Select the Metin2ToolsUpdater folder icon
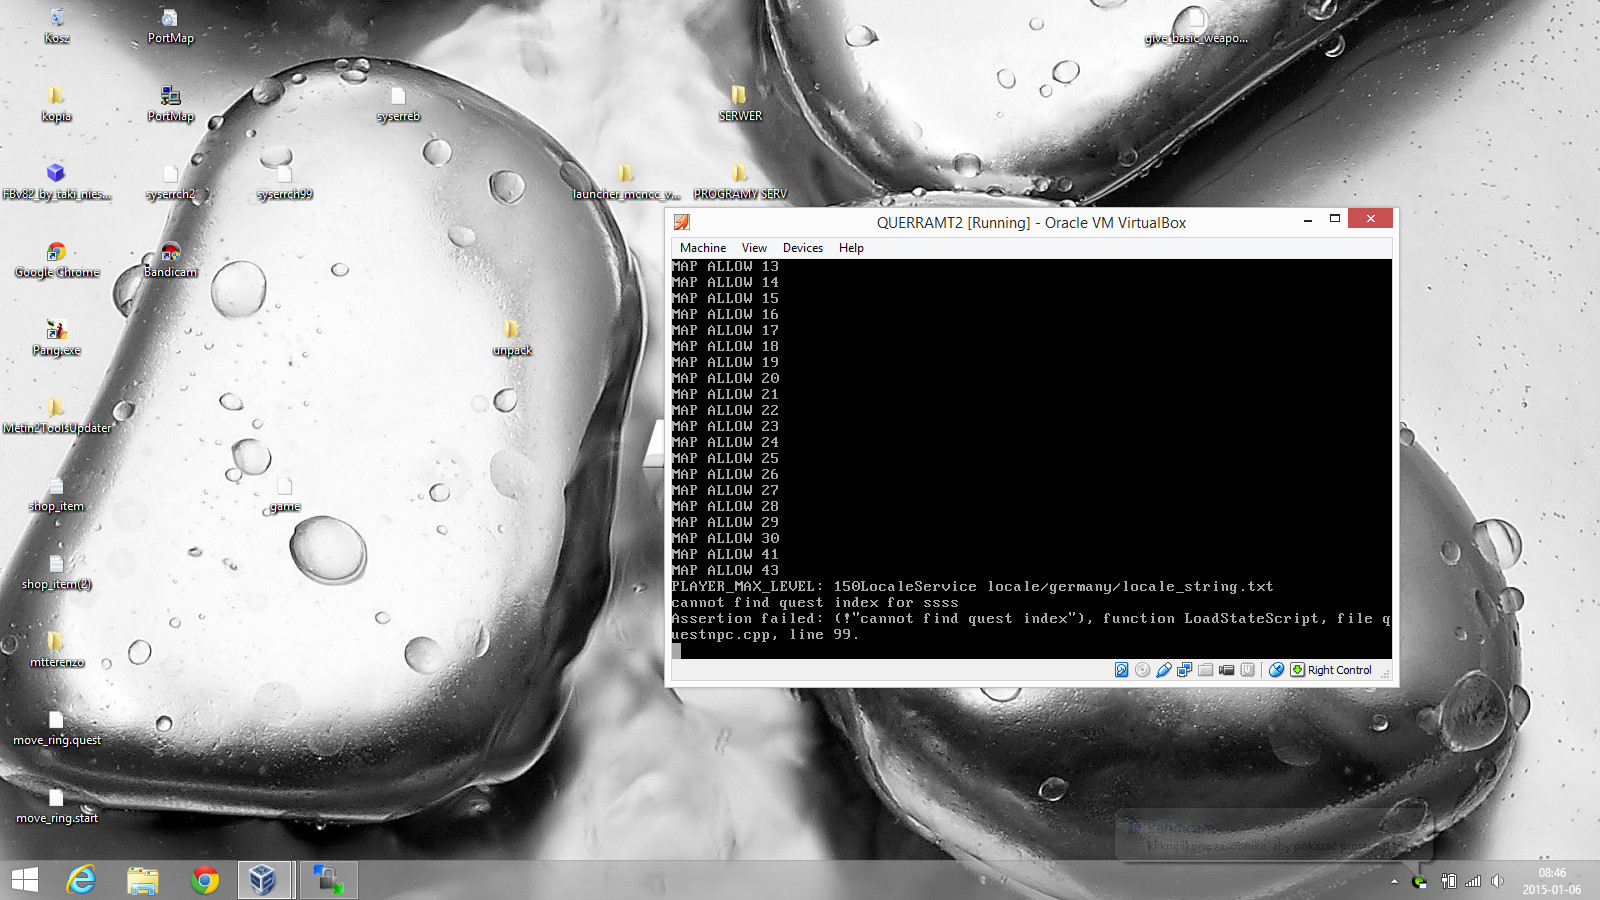Image resolution: width=1600 pixels, height=900 pixels. pyautogui.click(x=57, y=416)
